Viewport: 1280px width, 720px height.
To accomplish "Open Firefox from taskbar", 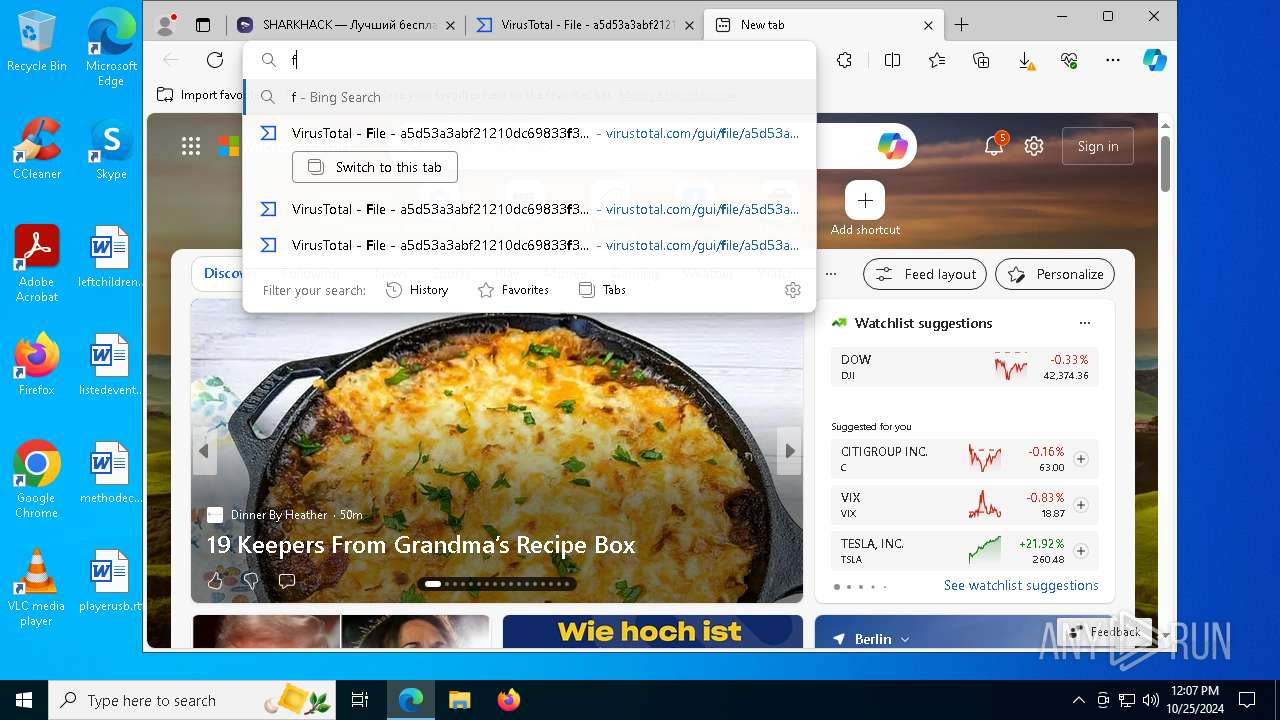I will [x=508, y=700].
